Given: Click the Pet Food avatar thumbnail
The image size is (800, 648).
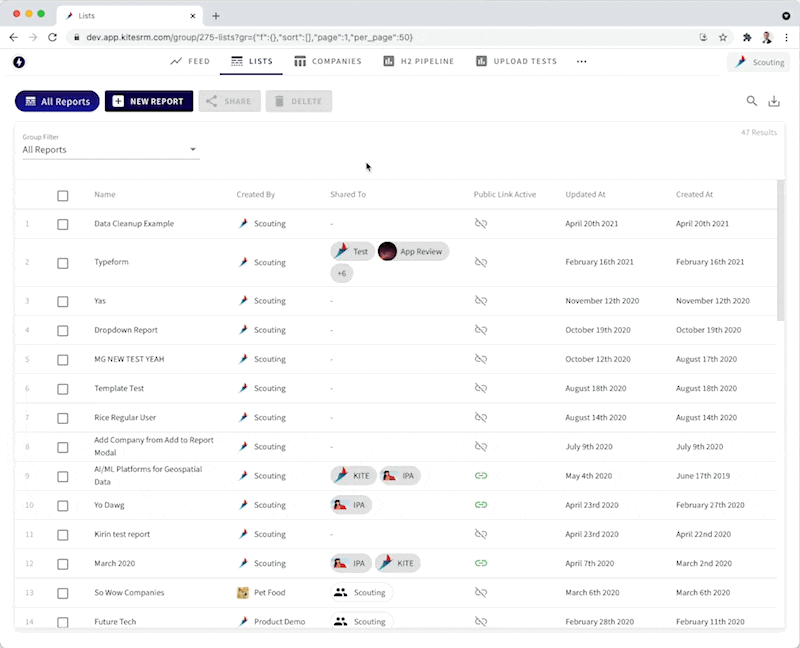Looking at the screenshot, I should click(x=243, y=592).
